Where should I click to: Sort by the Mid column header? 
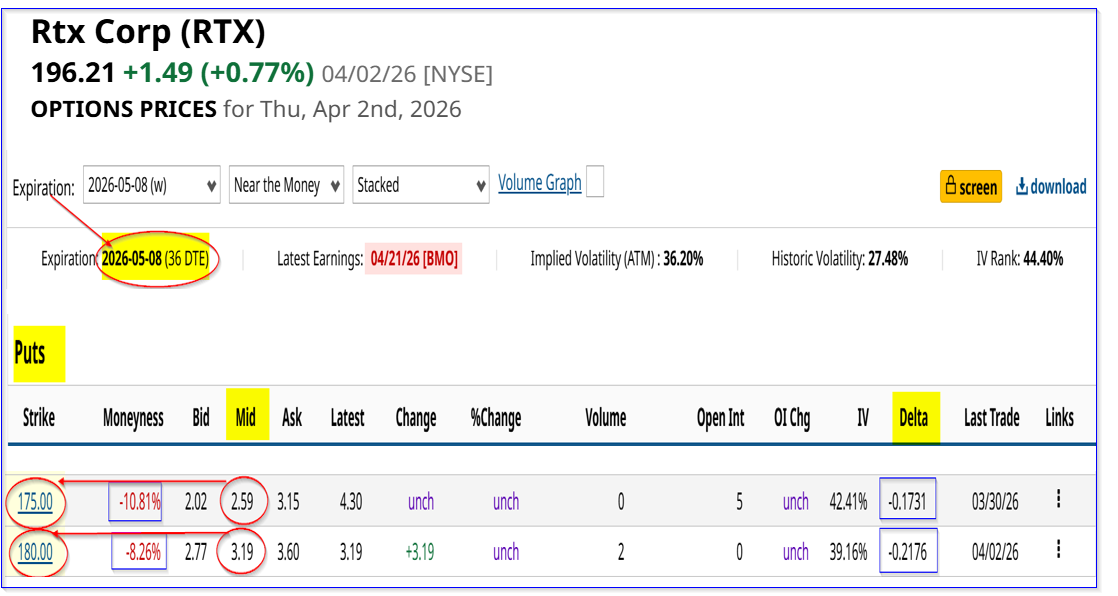pos(246,418)
